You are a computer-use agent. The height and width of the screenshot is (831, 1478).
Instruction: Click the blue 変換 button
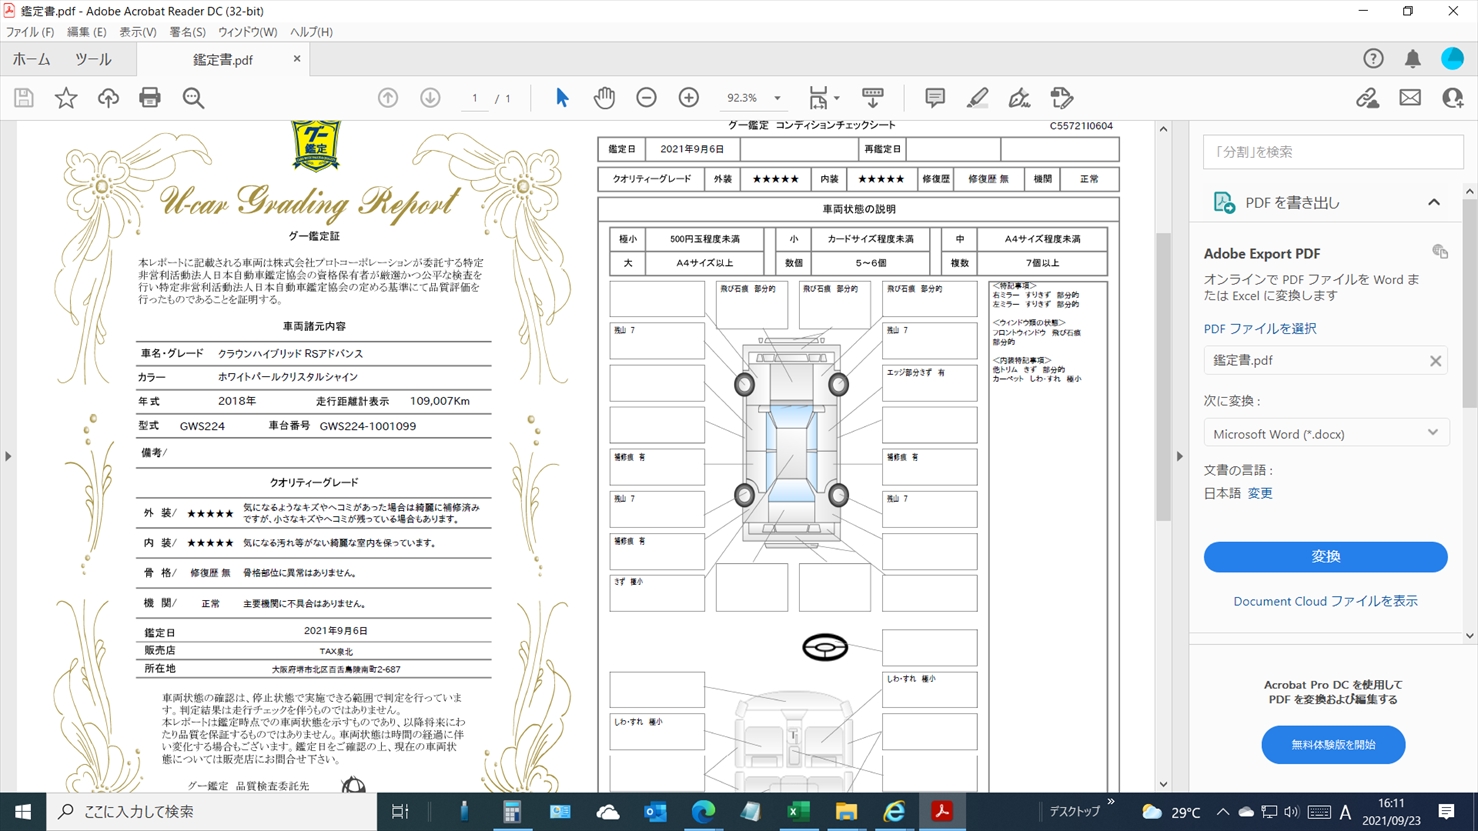tap(1325, 557)
